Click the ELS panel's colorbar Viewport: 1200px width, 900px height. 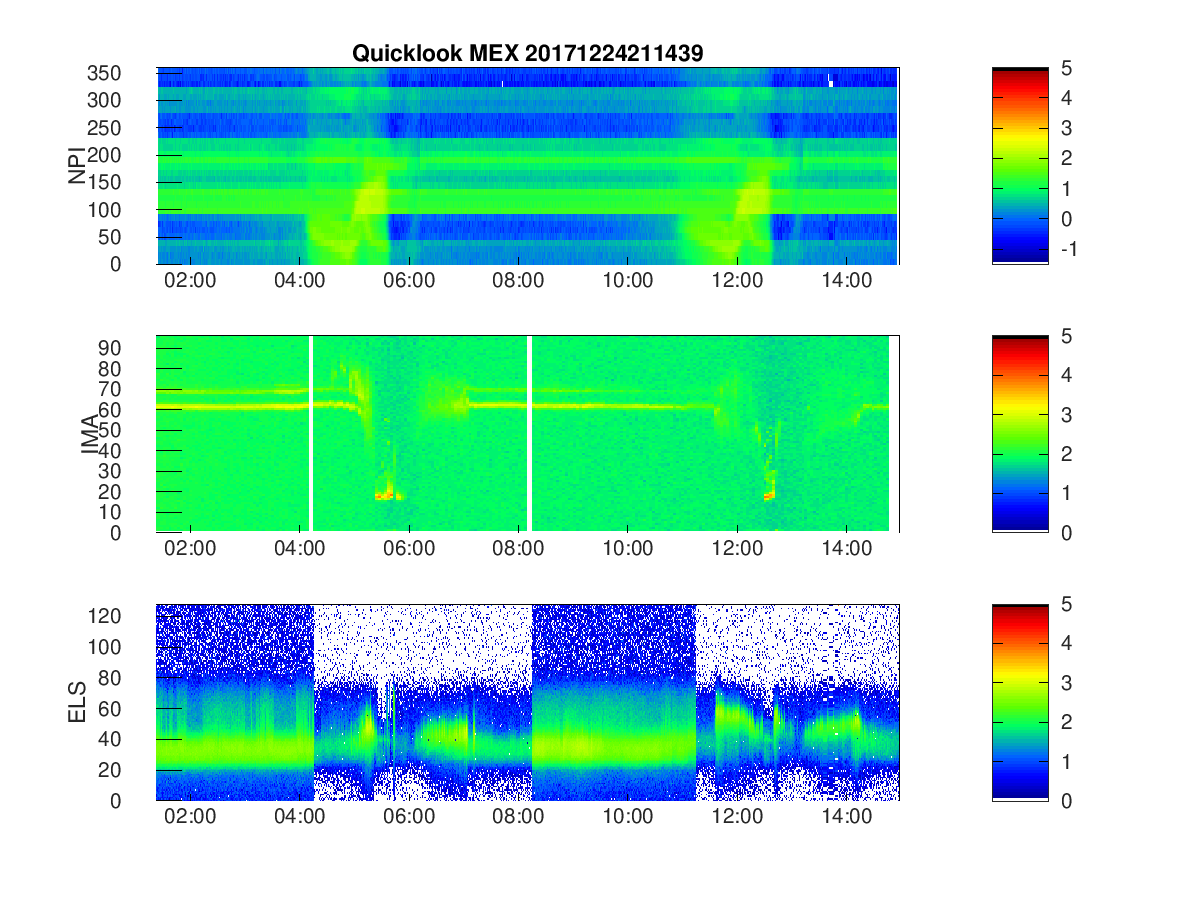[1020, 702]
